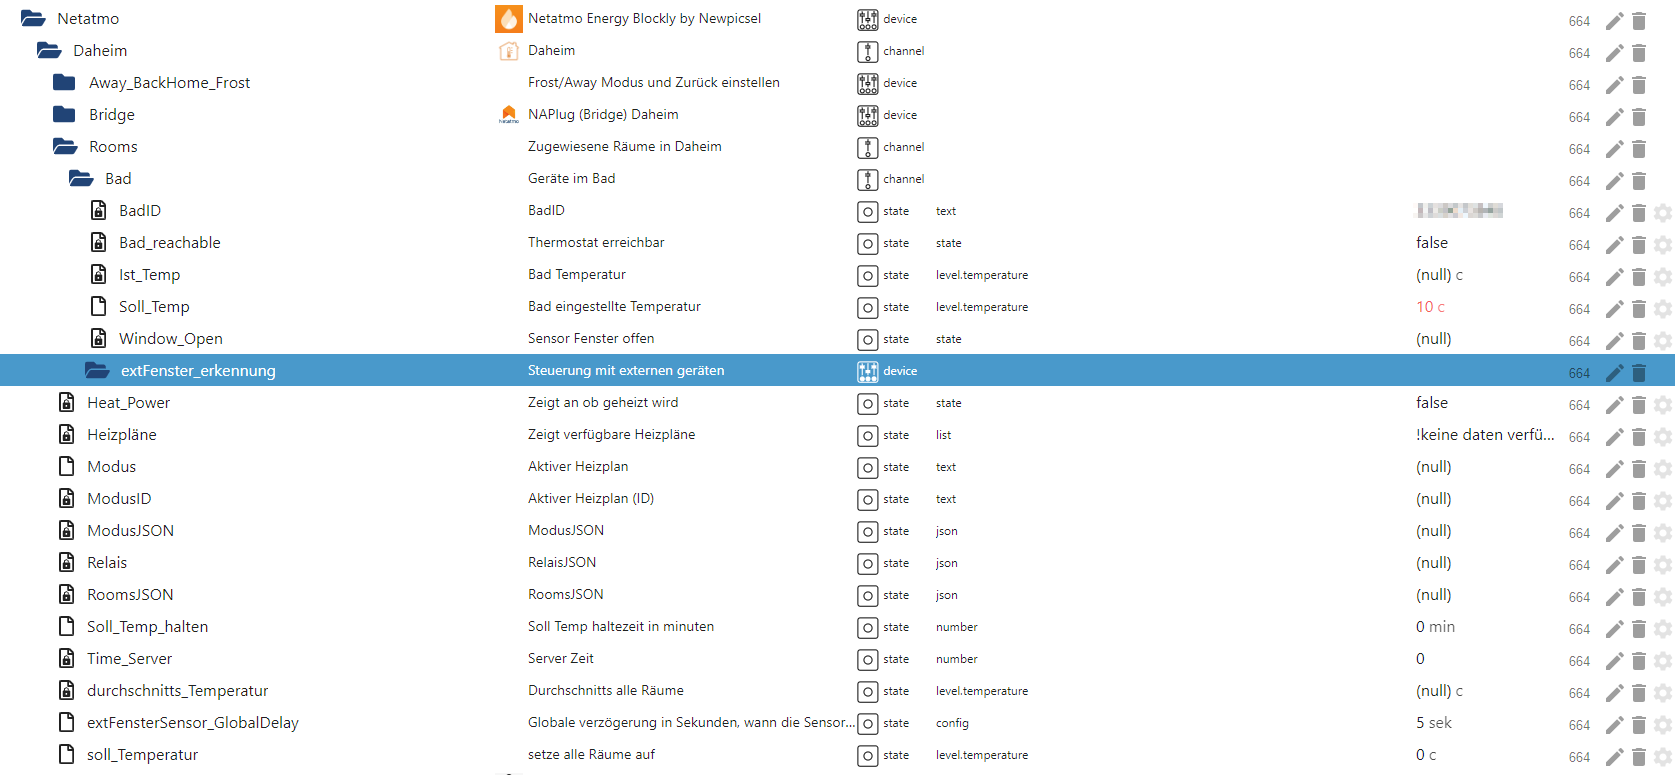Delete extFenster_erkennung device via trash icon
Image resolution: width=1675 pixels, height=775 pixels.
pyautogui.click(x=1639, y=373)
